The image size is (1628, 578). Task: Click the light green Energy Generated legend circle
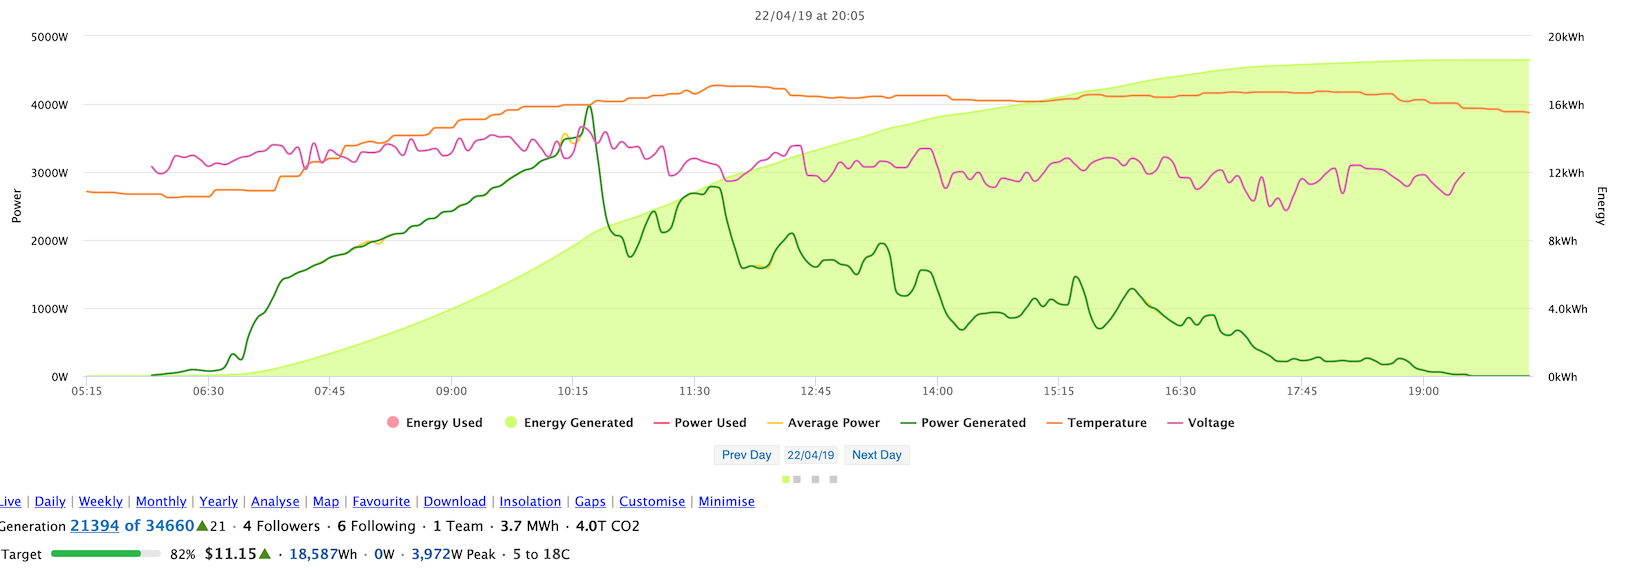[511, 422]
